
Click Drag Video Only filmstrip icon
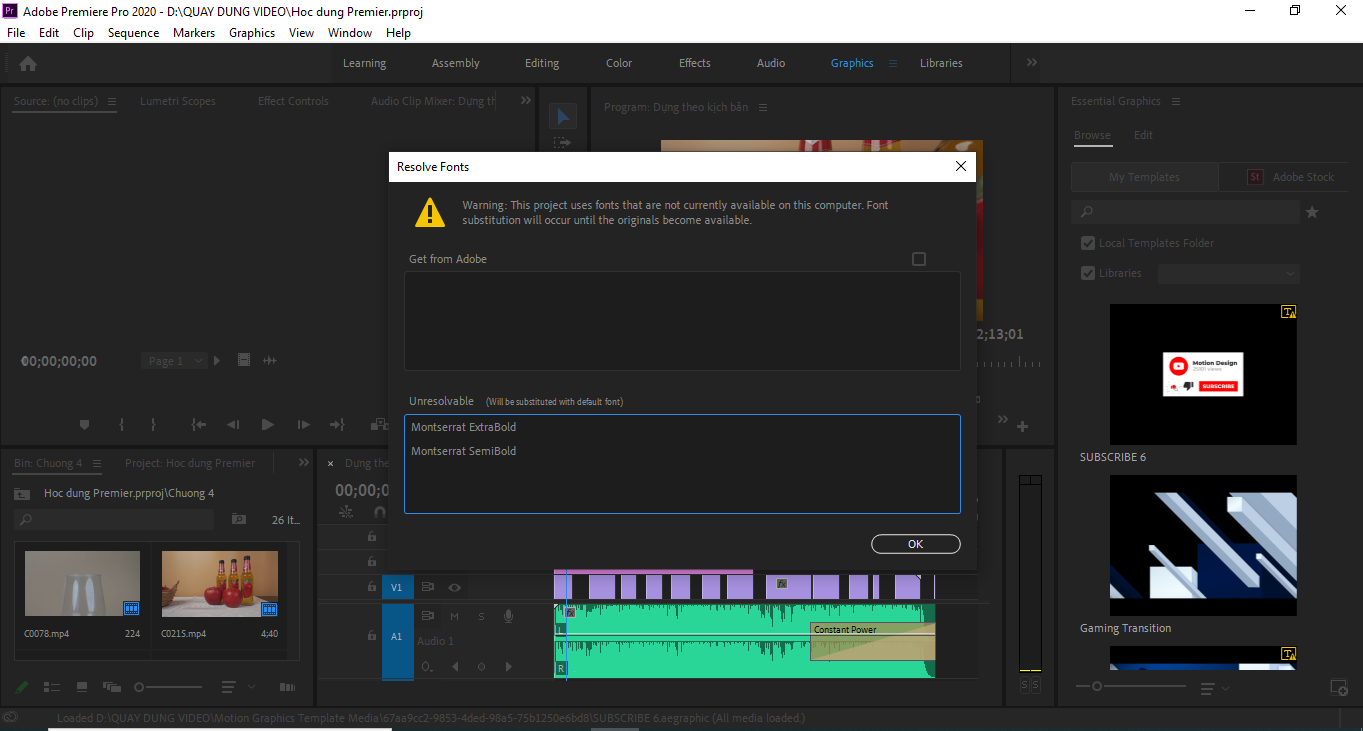[244, 360]
